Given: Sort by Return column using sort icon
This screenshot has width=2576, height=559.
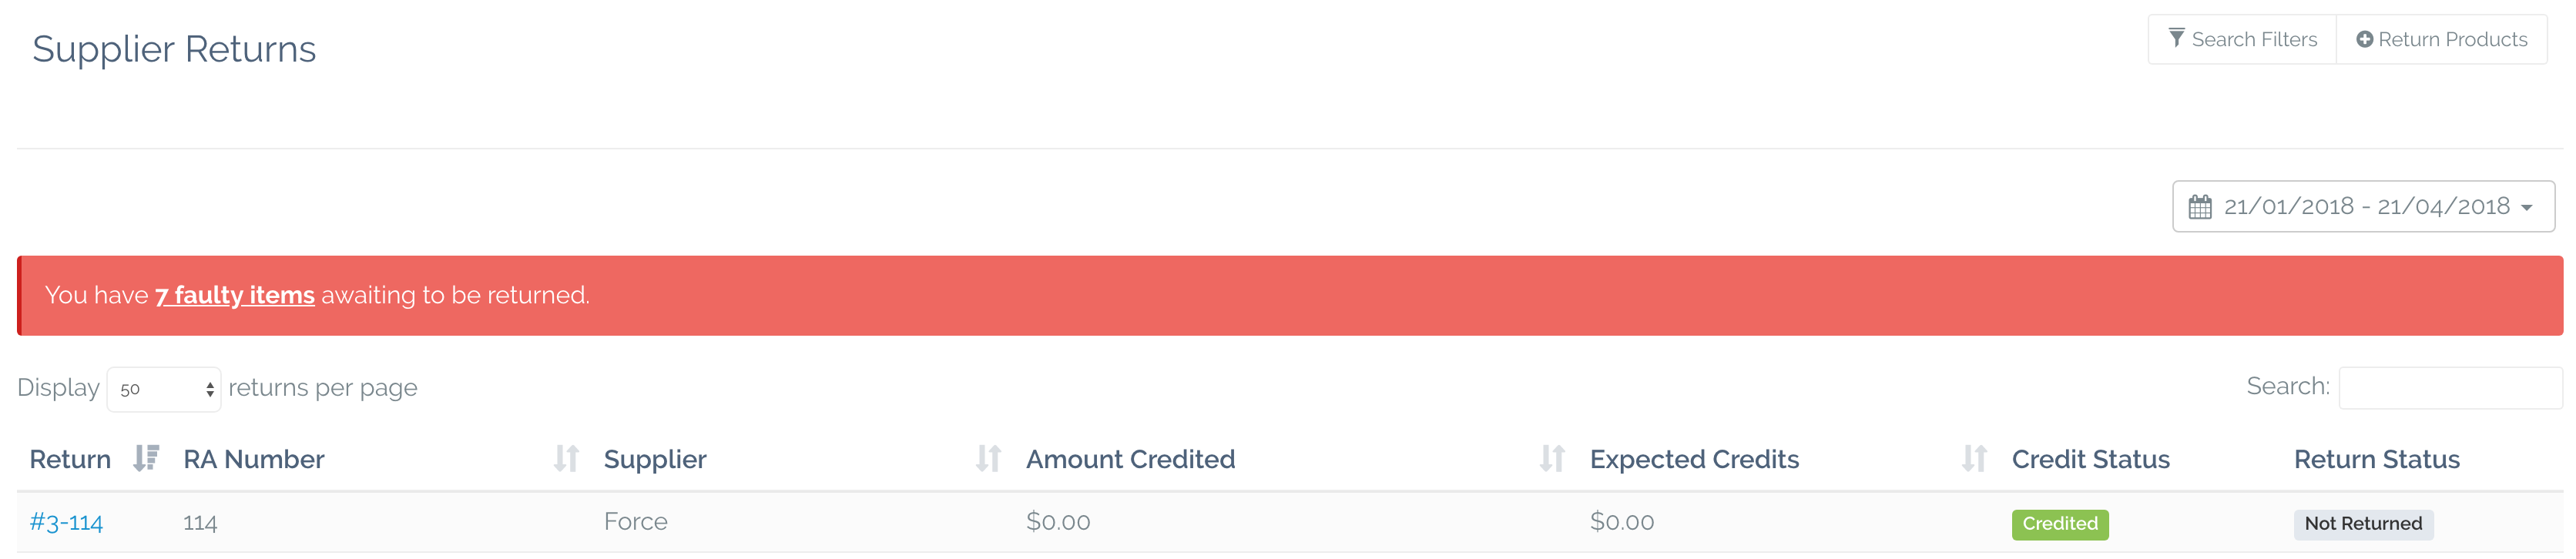Looking at the screenshot, I should (146, 459).
